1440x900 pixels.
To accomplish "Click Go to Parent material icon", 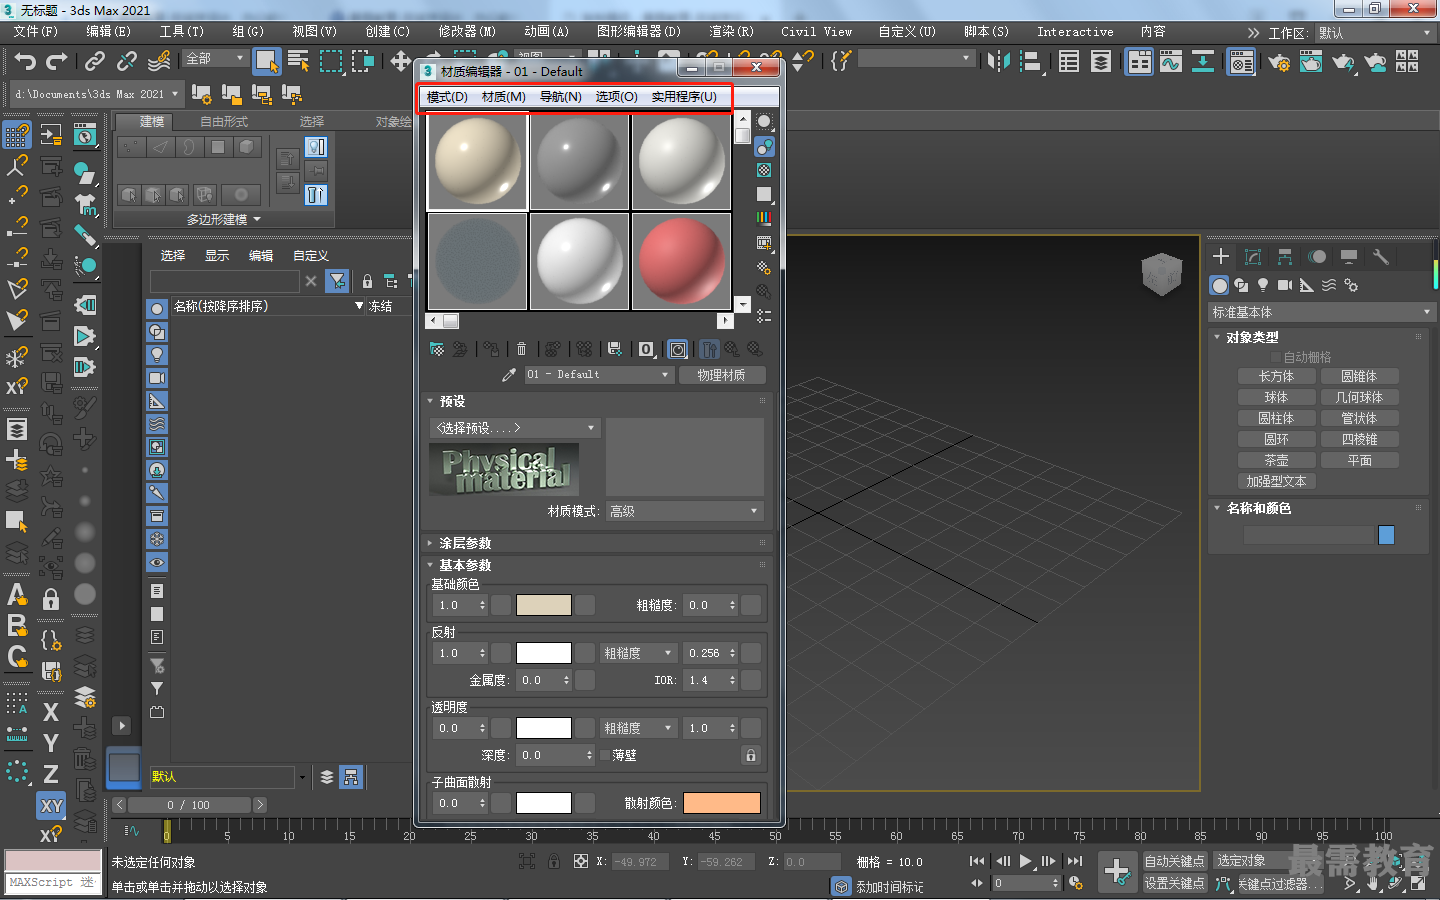I will (732, 349).
